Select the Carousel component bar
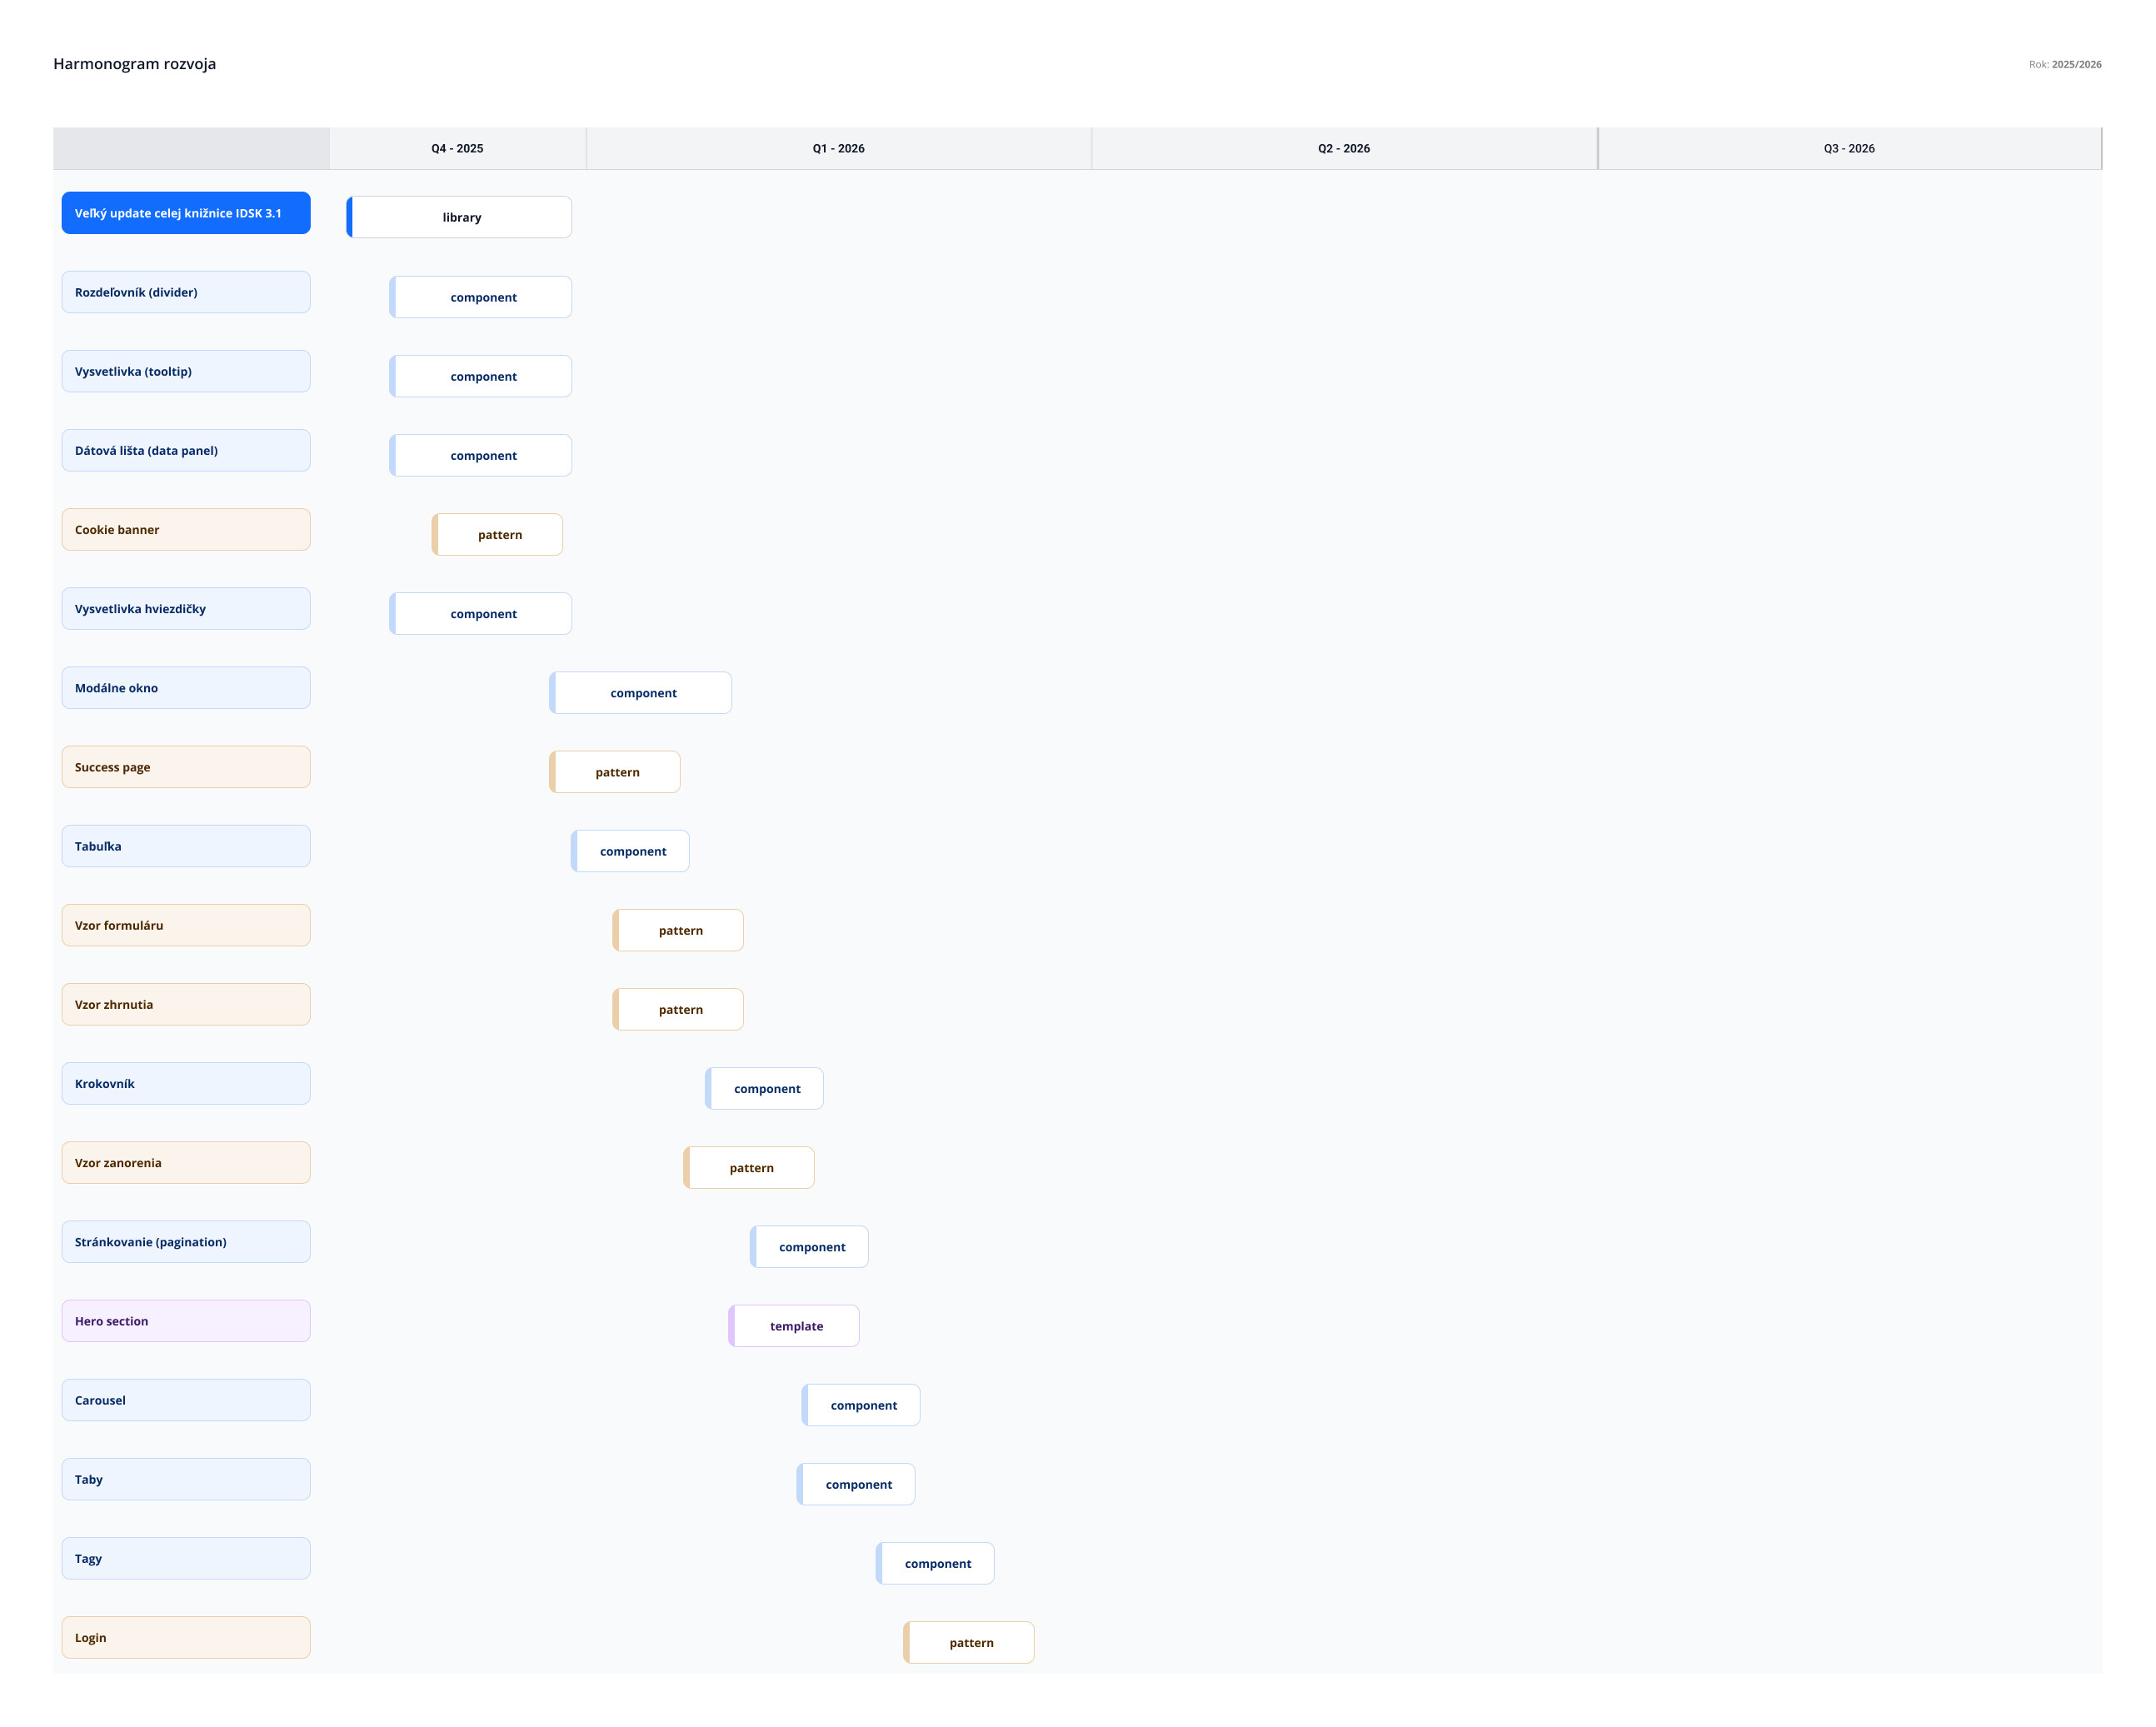This screenshot has width=2156, height=1727. pyautogui.click(x=861, y=1405)
